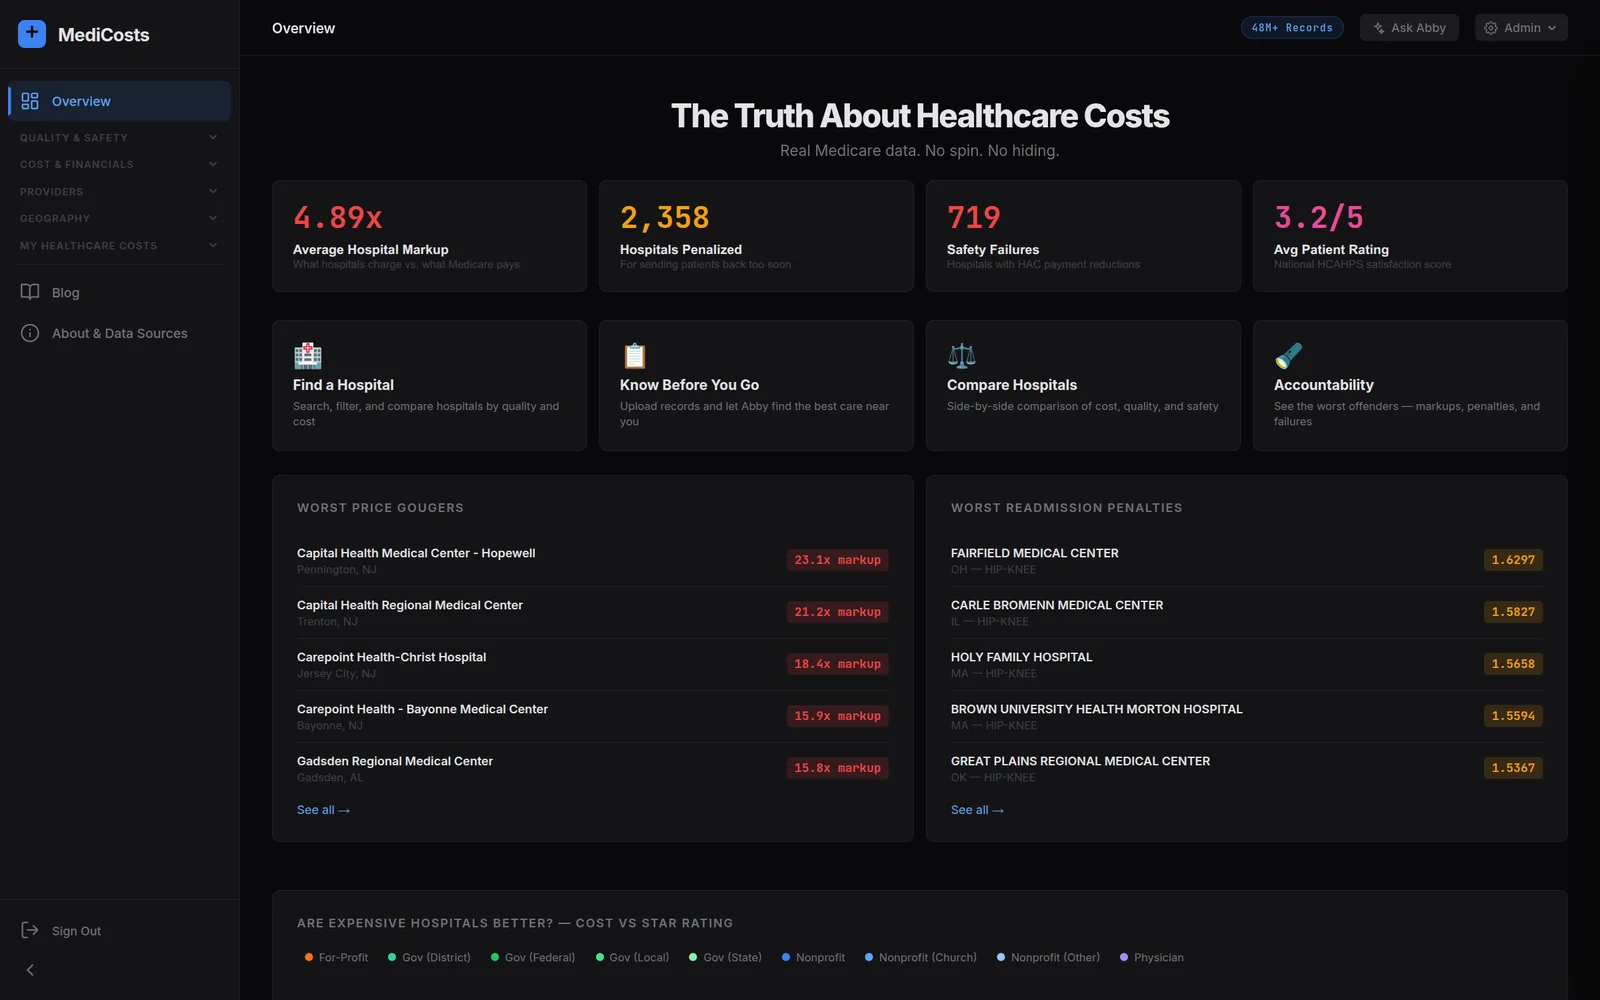Screen dimensions: 1600x1000
Task: Click the 48M+ Records badge
Action: click(1292, 28)
